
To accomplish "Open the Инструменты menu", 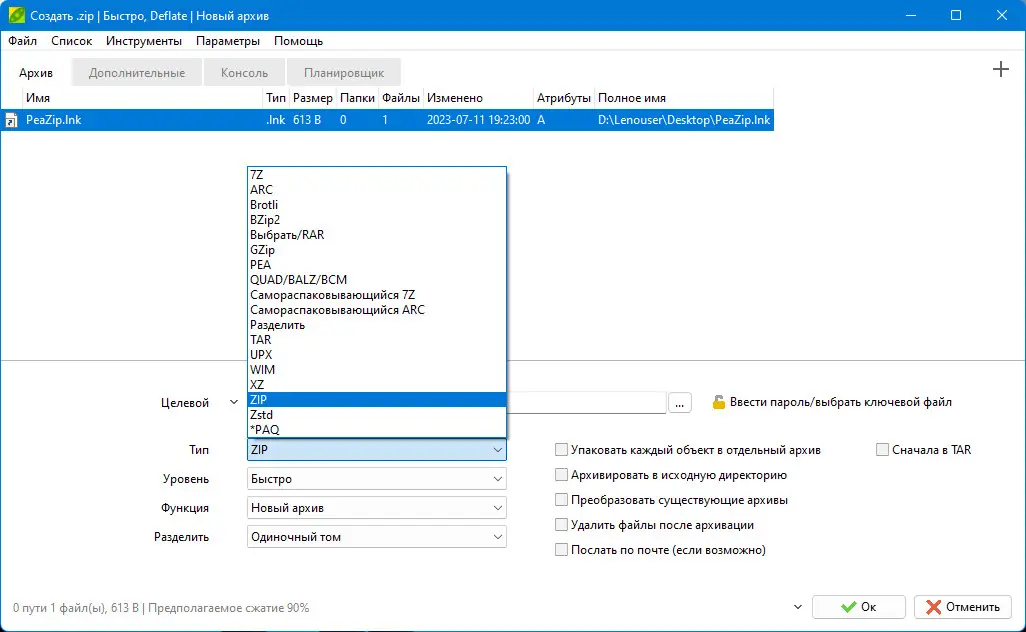I will pos(144,41).
